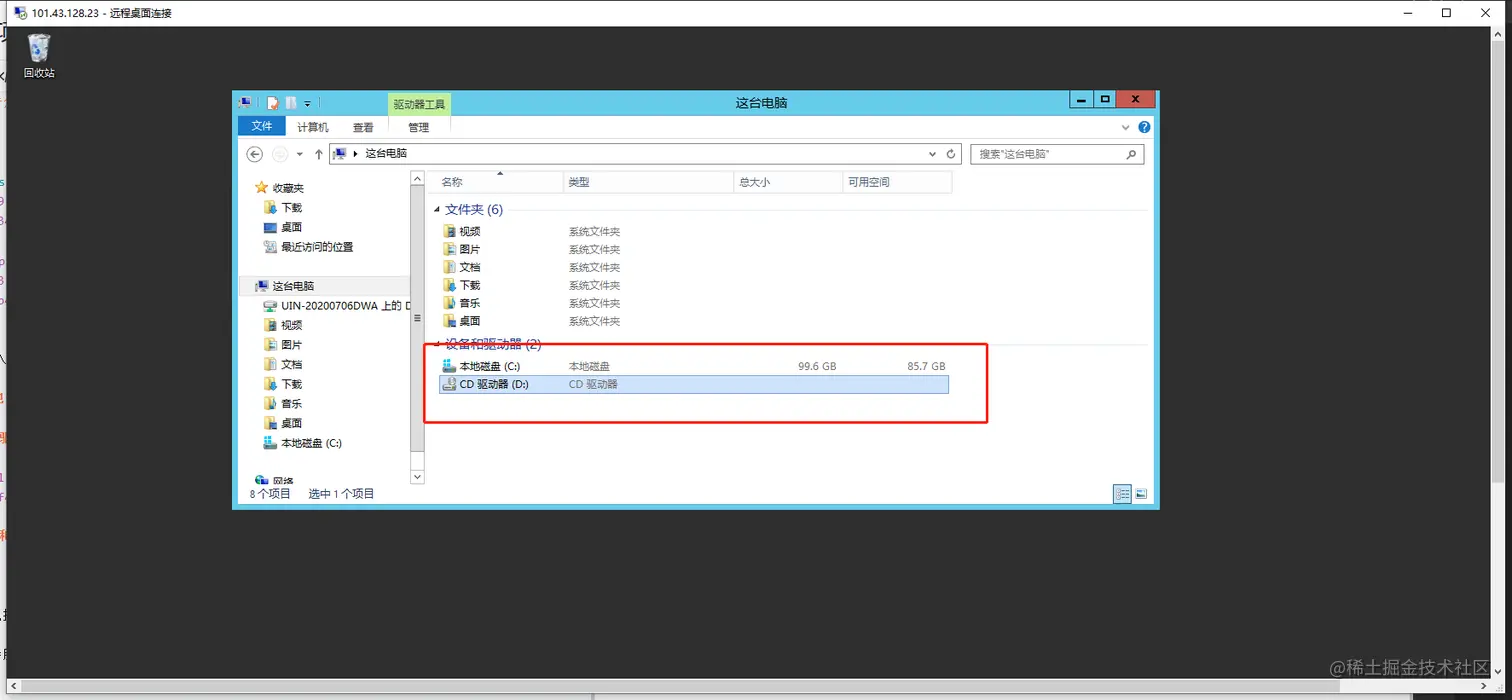Image resolution: width=1512 pixels, height=700 pixels.
Task: Switch to details view in status bar
Action: 1123,494
